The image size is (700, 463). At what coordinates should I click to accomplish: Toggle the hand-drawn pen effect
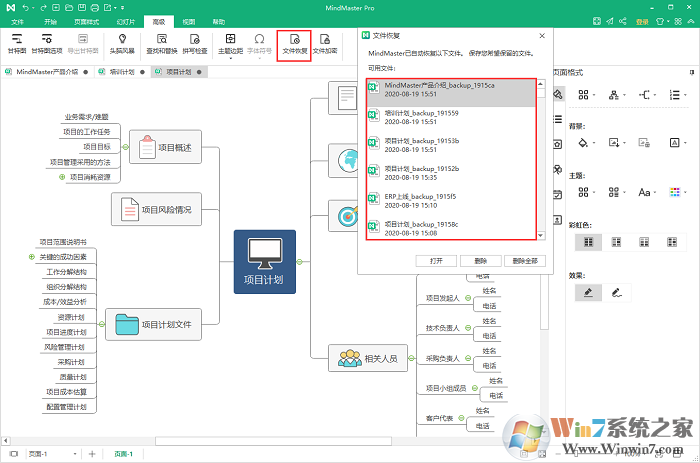click(617, 292)
